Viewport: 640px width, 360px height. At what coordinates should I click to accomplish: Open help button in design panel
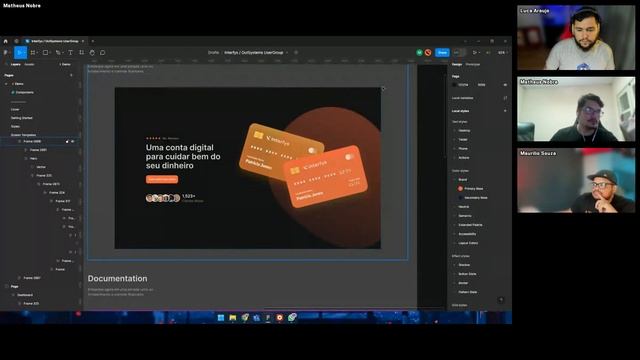[x=501, y=300]
